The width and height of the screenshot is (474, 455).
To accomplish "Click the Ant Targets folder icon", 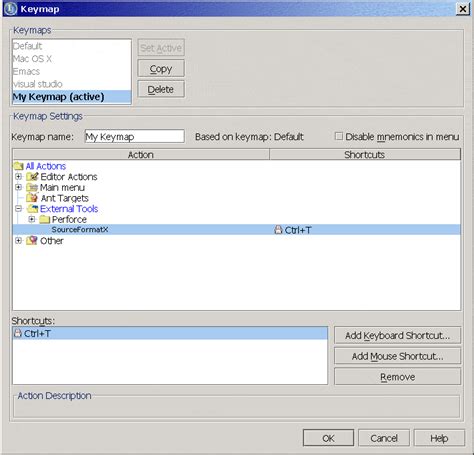I will pyautogui.click(x=32, y=198).
